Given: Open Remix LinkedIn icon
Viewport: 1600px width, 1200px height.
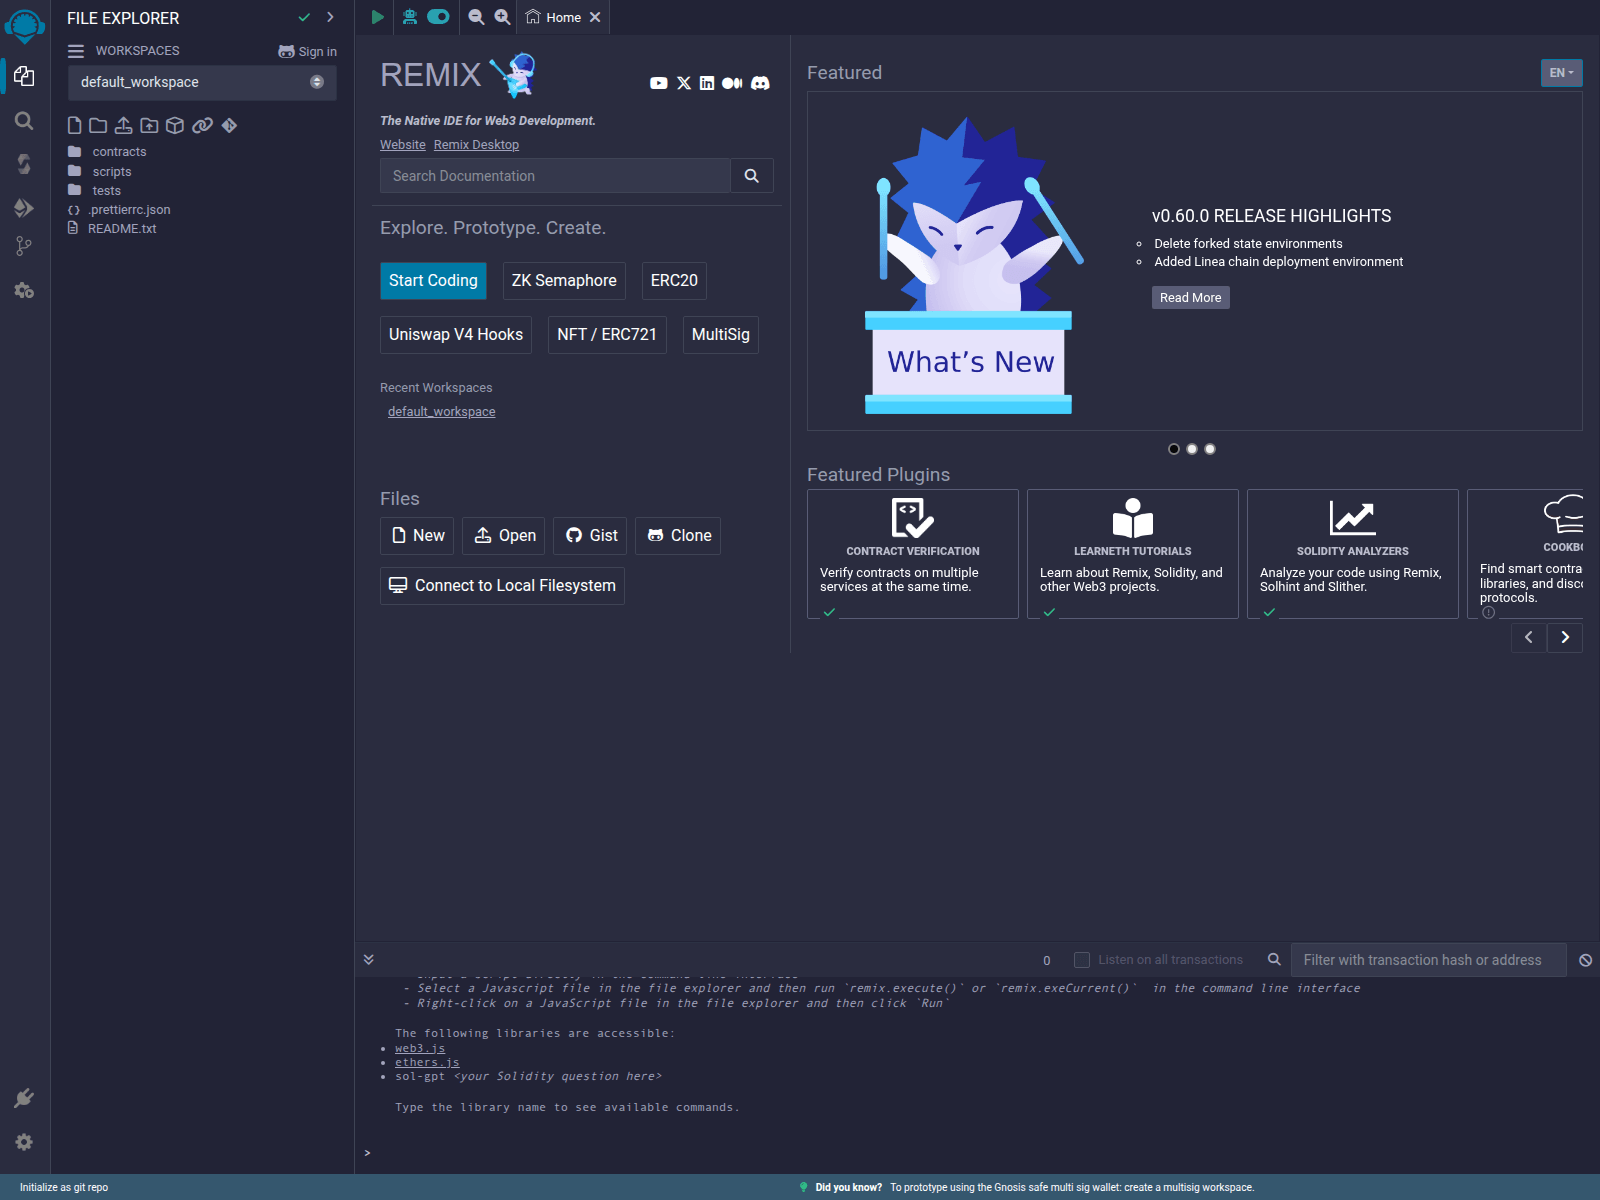Looking at the screenshot, I should [x=707, y=83].
